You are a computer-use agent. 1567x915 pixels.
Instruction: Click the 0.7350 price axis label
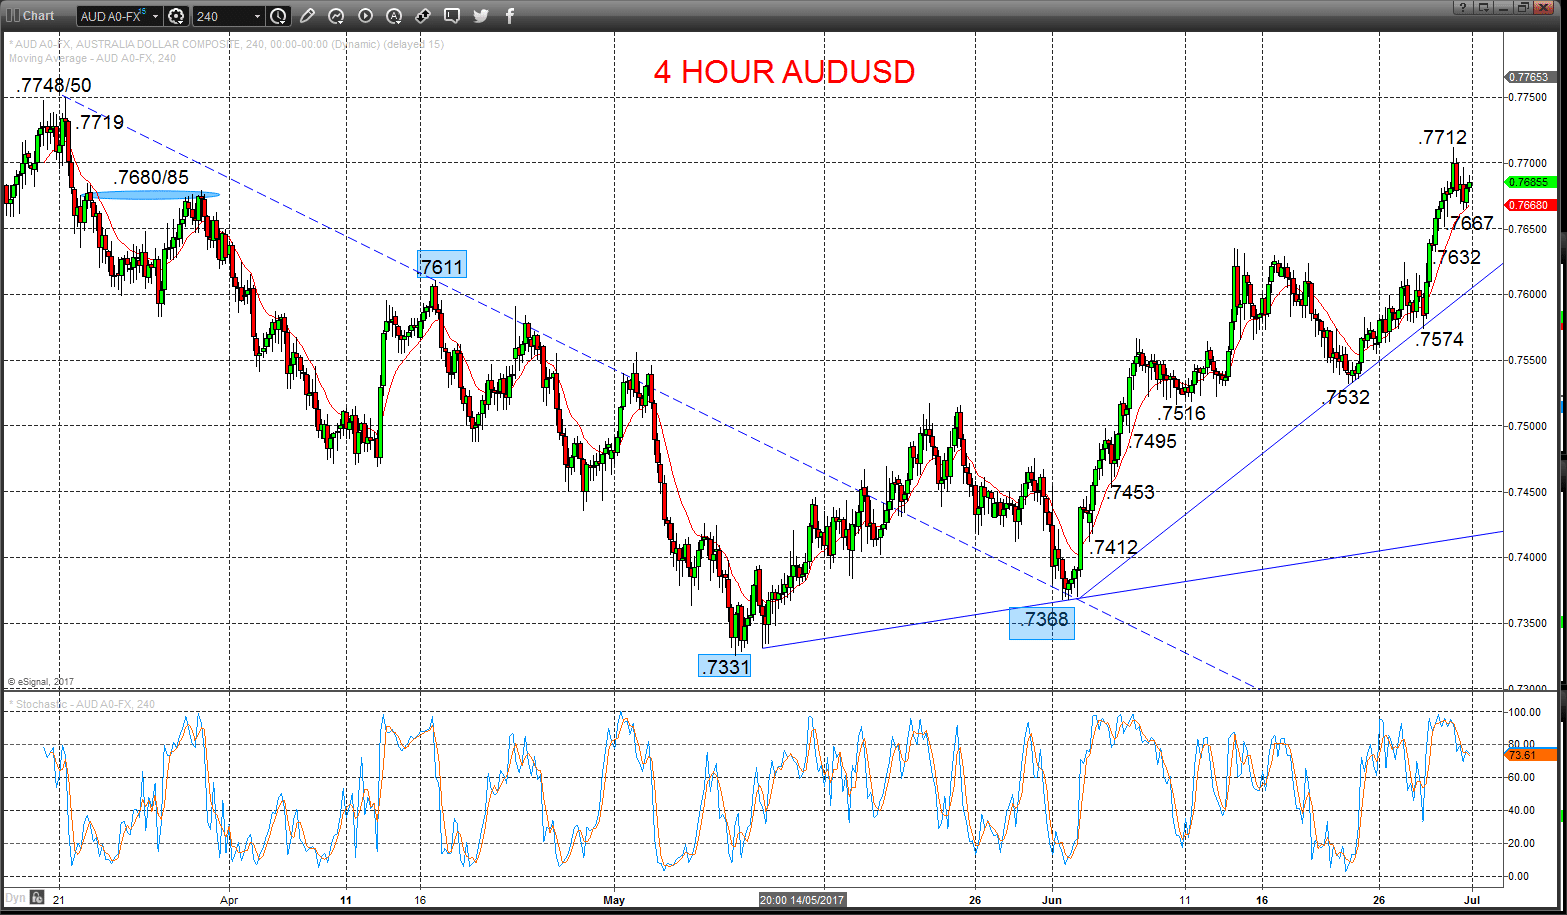click(1527, 623)
